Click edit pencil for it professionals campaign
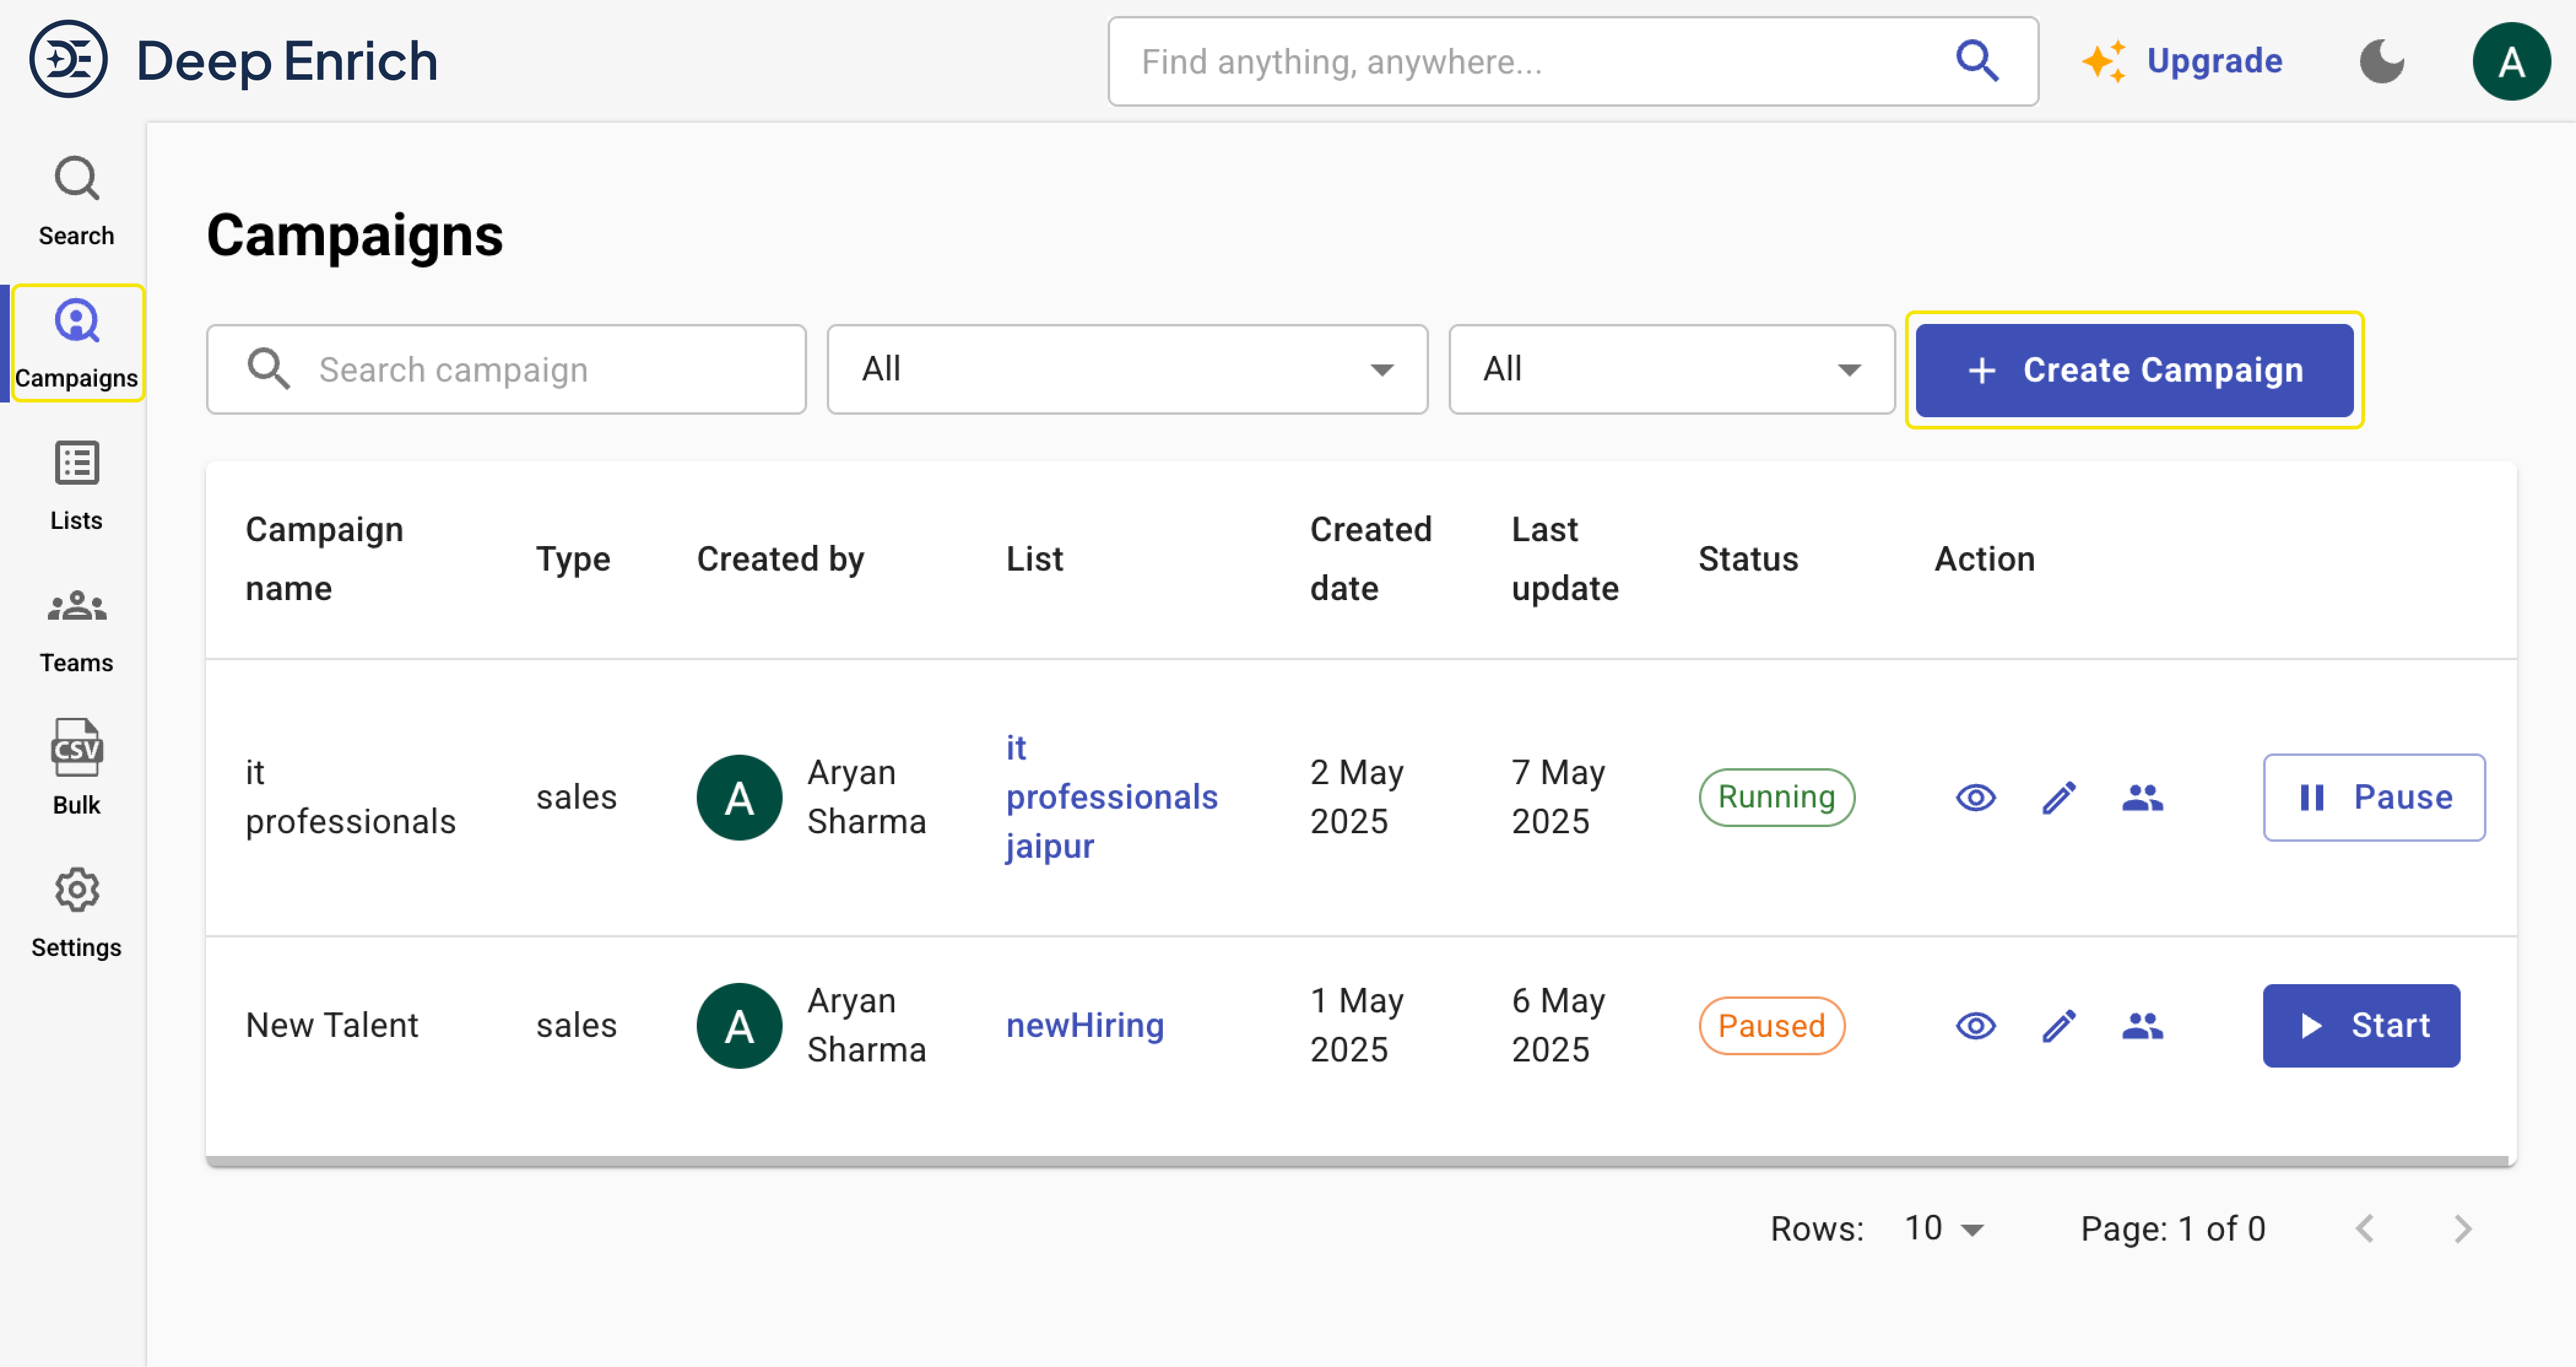This screenshot has width=2576, height=1367. 2058,797
